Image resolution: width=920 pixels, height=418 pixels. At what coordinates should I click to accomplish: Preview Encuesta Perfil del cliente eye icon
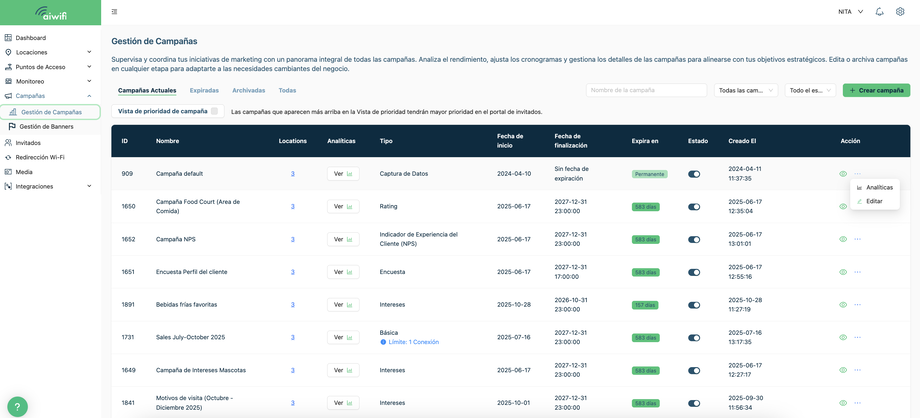[843, 272]
